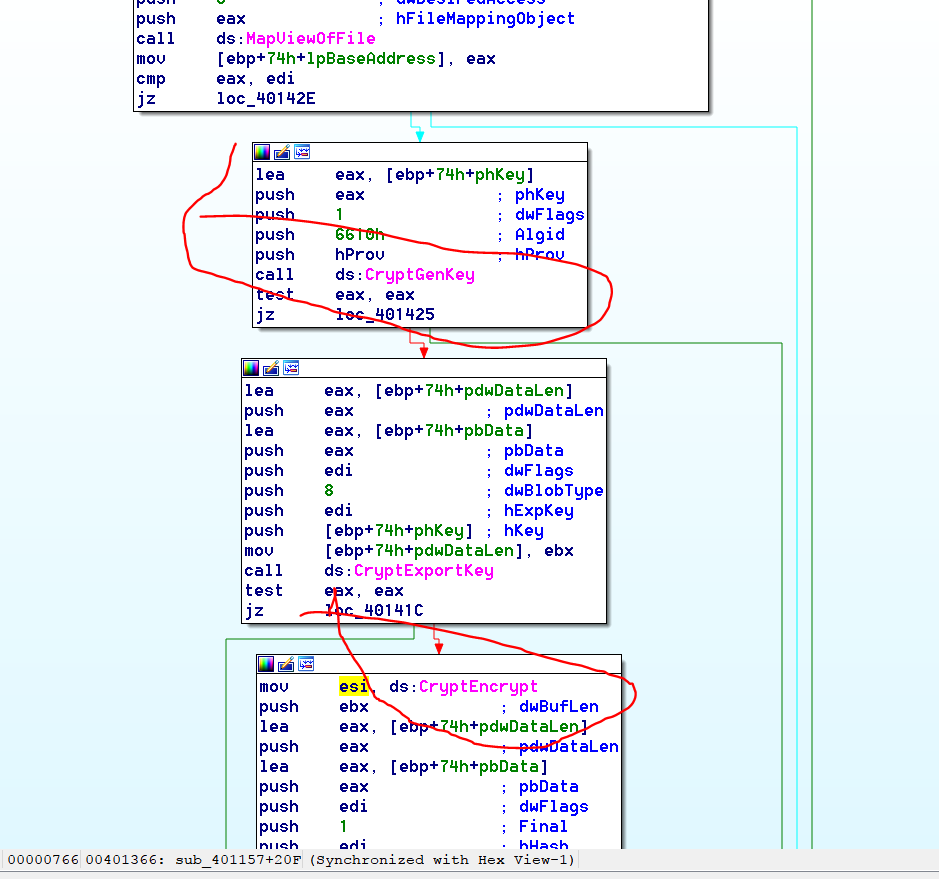Screen dimensions: 939x879
Task: Select the highlighted esi register
Action: tap(353, 687)
